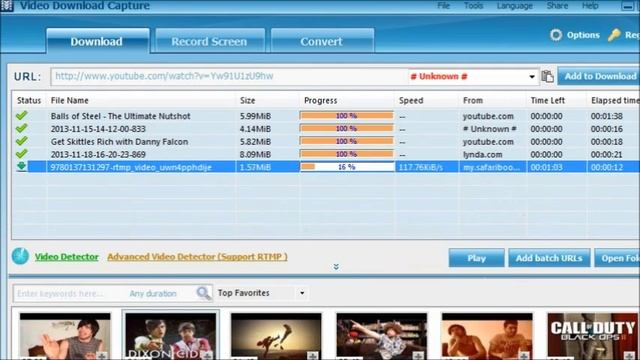Click checkmark beside Get Skittles Rich row
Image resolution: width=640 pixels, height=360 pixels.
click(22, 141)
